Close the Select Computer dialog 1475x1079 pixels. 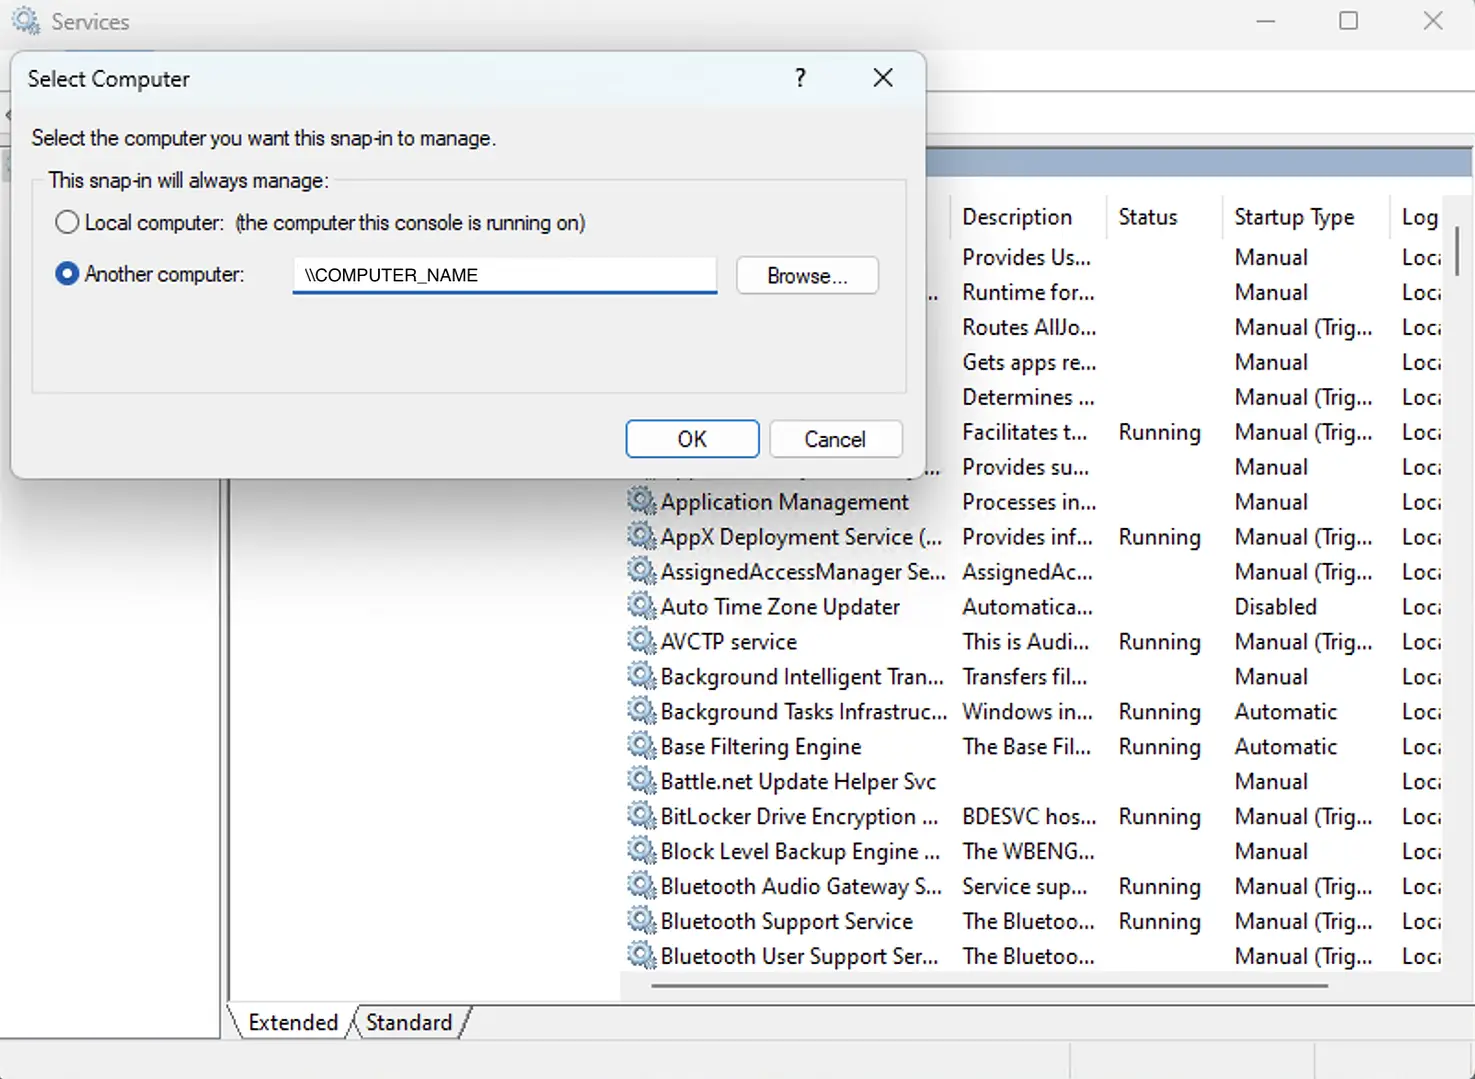[883, 78]
